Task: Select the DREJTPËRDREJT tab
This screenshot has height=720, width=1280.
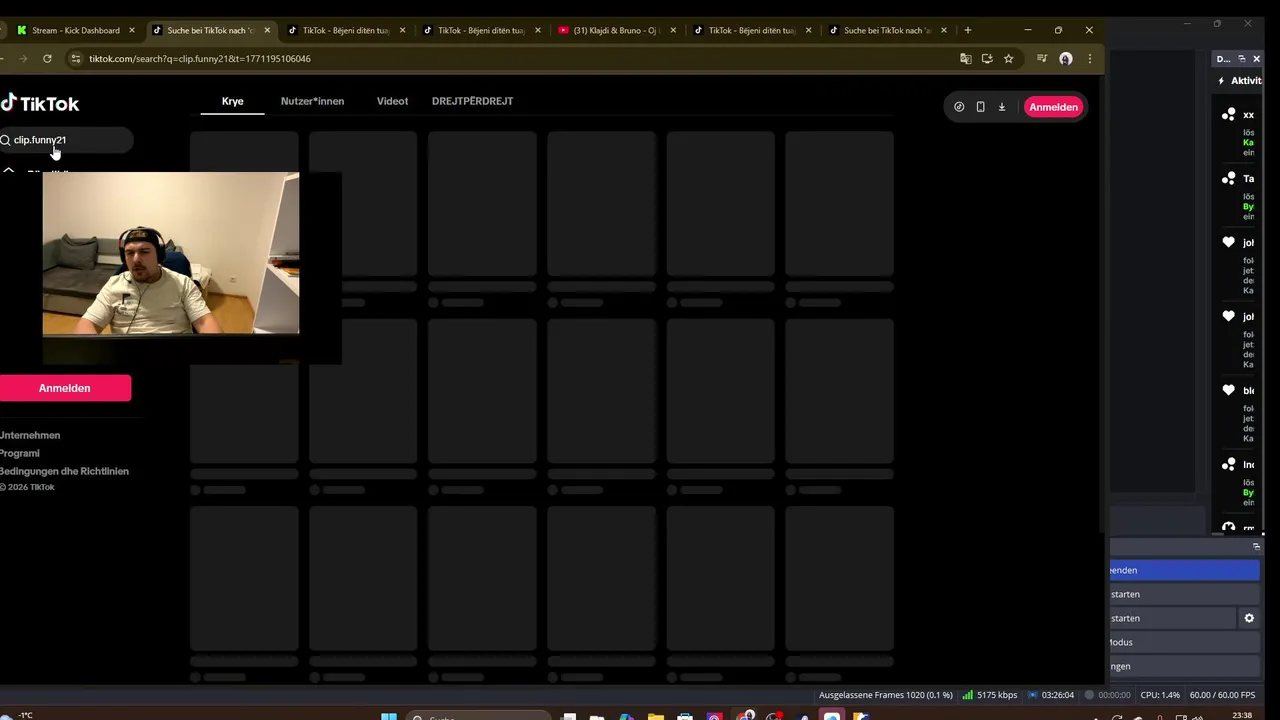Action: pos(472,101)
